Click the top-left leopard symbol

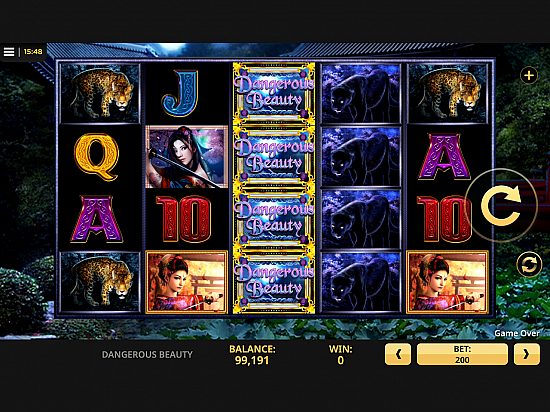click(100, 93)
